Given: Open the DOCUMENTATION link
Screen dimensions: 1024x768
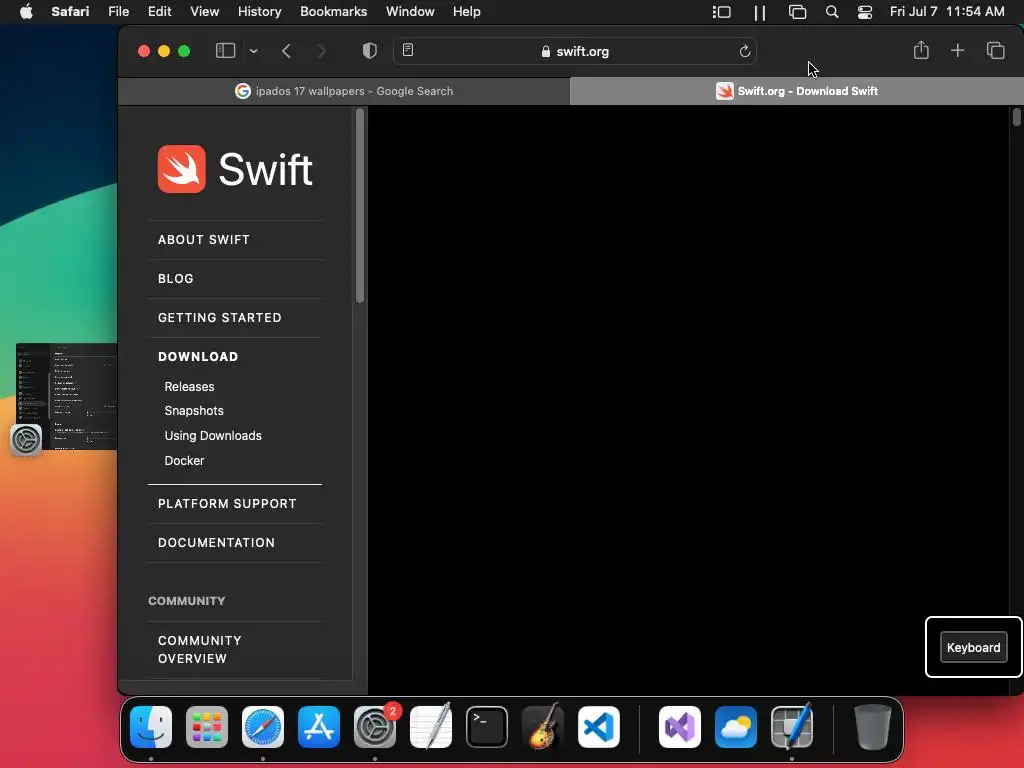Looking at the screenshot, I should click(x=216, y=543).
